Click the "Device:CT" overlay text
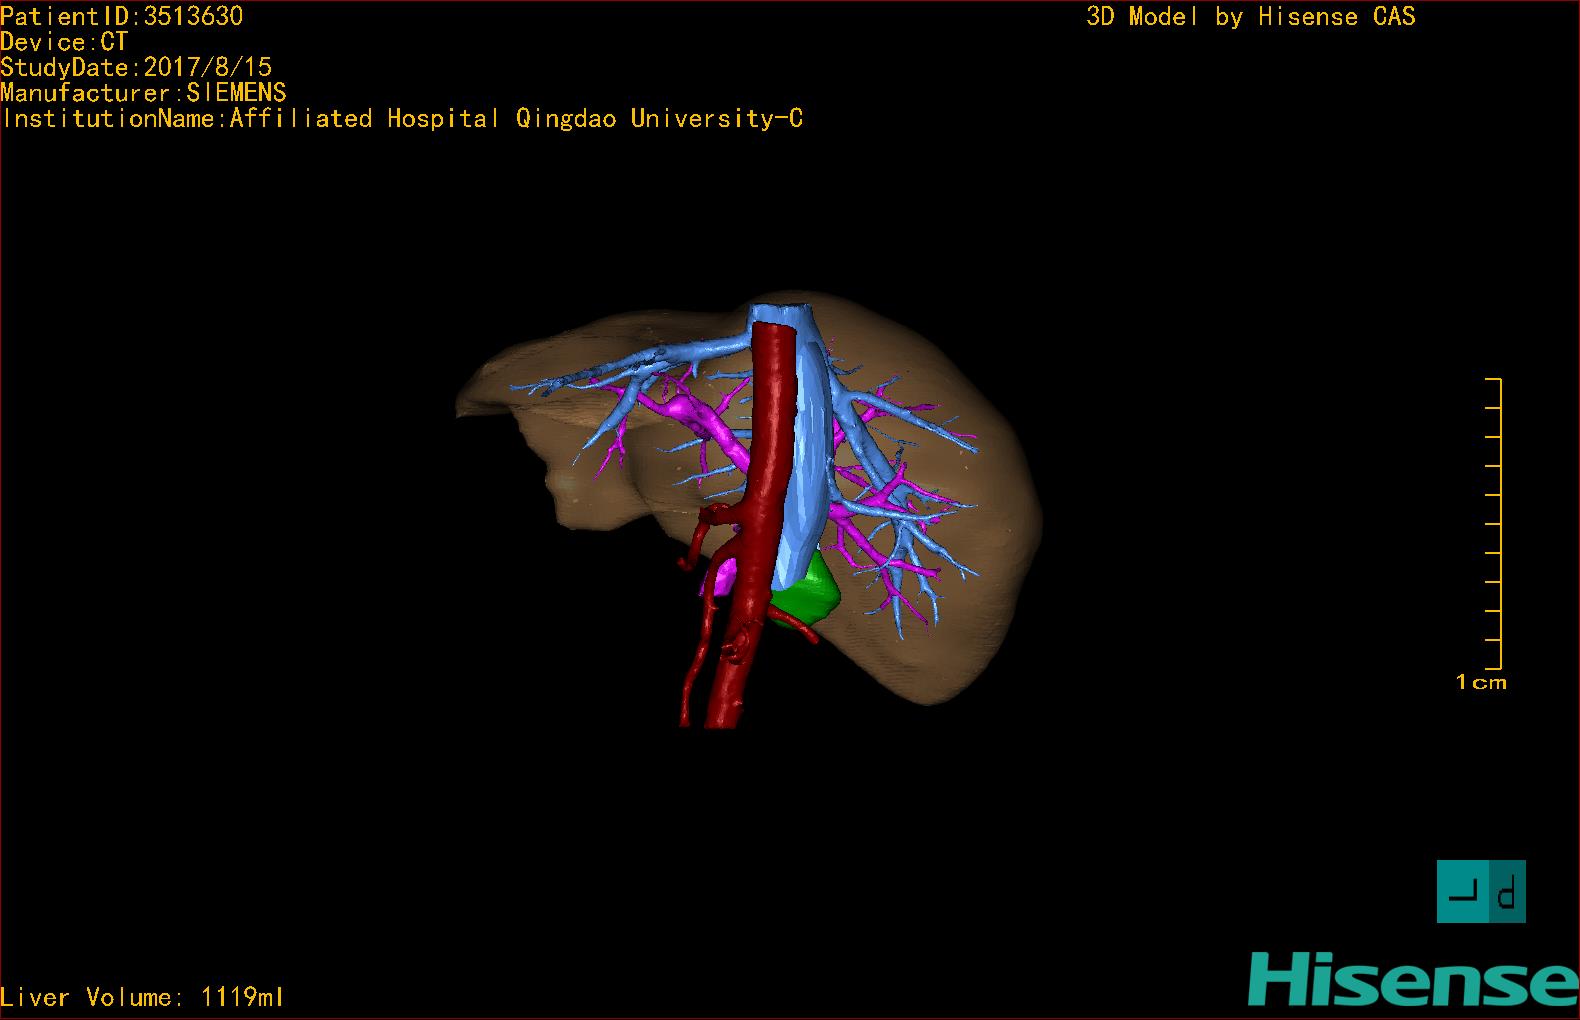Viewport: 1580px width, 1020px height. click(64, 42)
